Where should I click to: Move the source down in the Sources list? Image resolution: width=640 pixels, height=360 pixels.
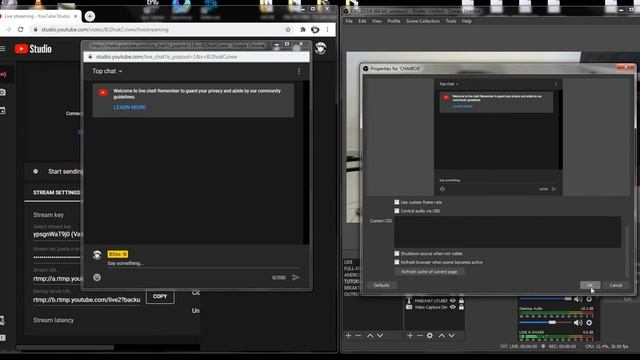click(451, 336)
